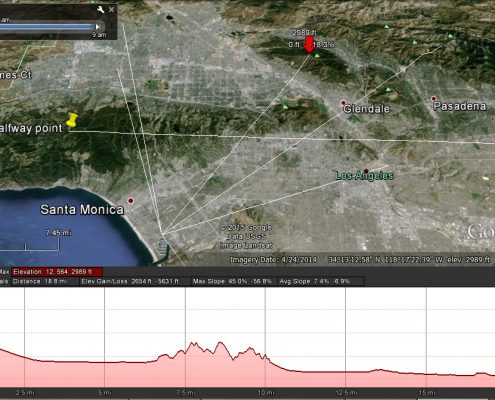
Task: Click the Los Angeles city dot marker
Action: coord(366,171)
